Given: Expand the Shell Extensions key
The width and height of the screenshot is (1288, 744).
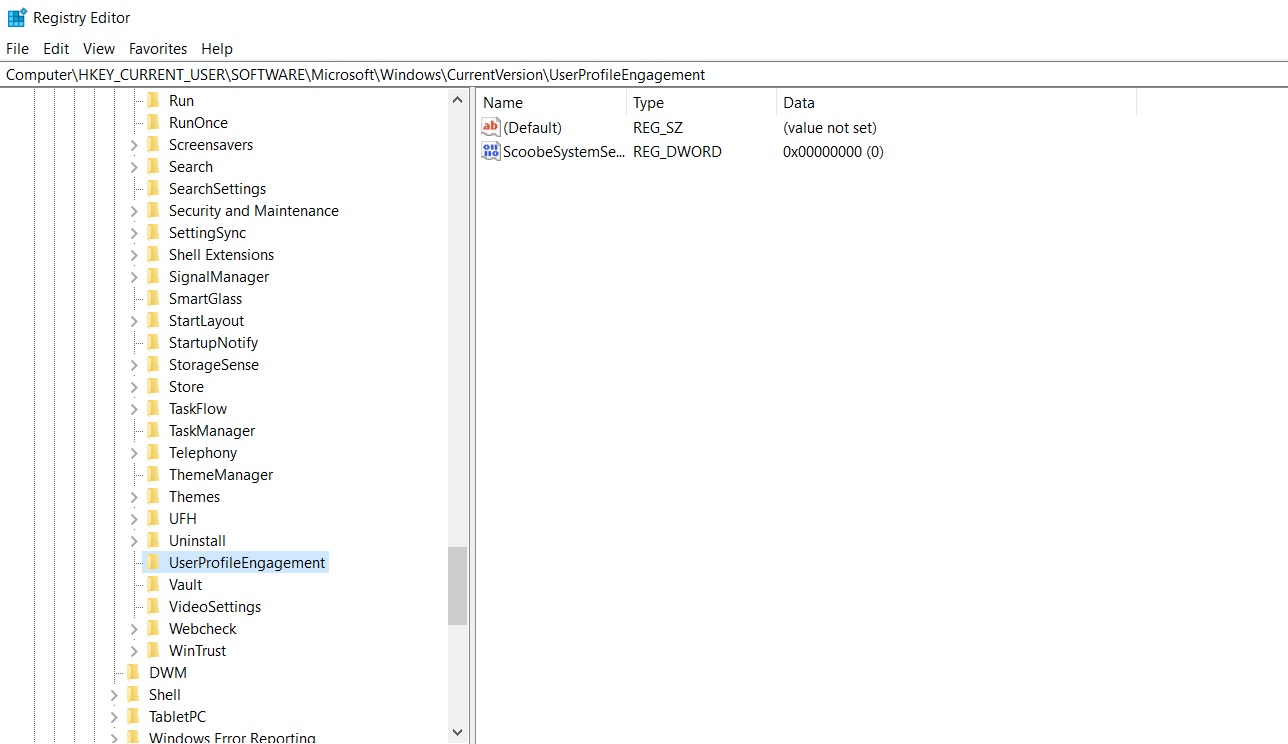Looking at the screenshot, I should (134, 255).
